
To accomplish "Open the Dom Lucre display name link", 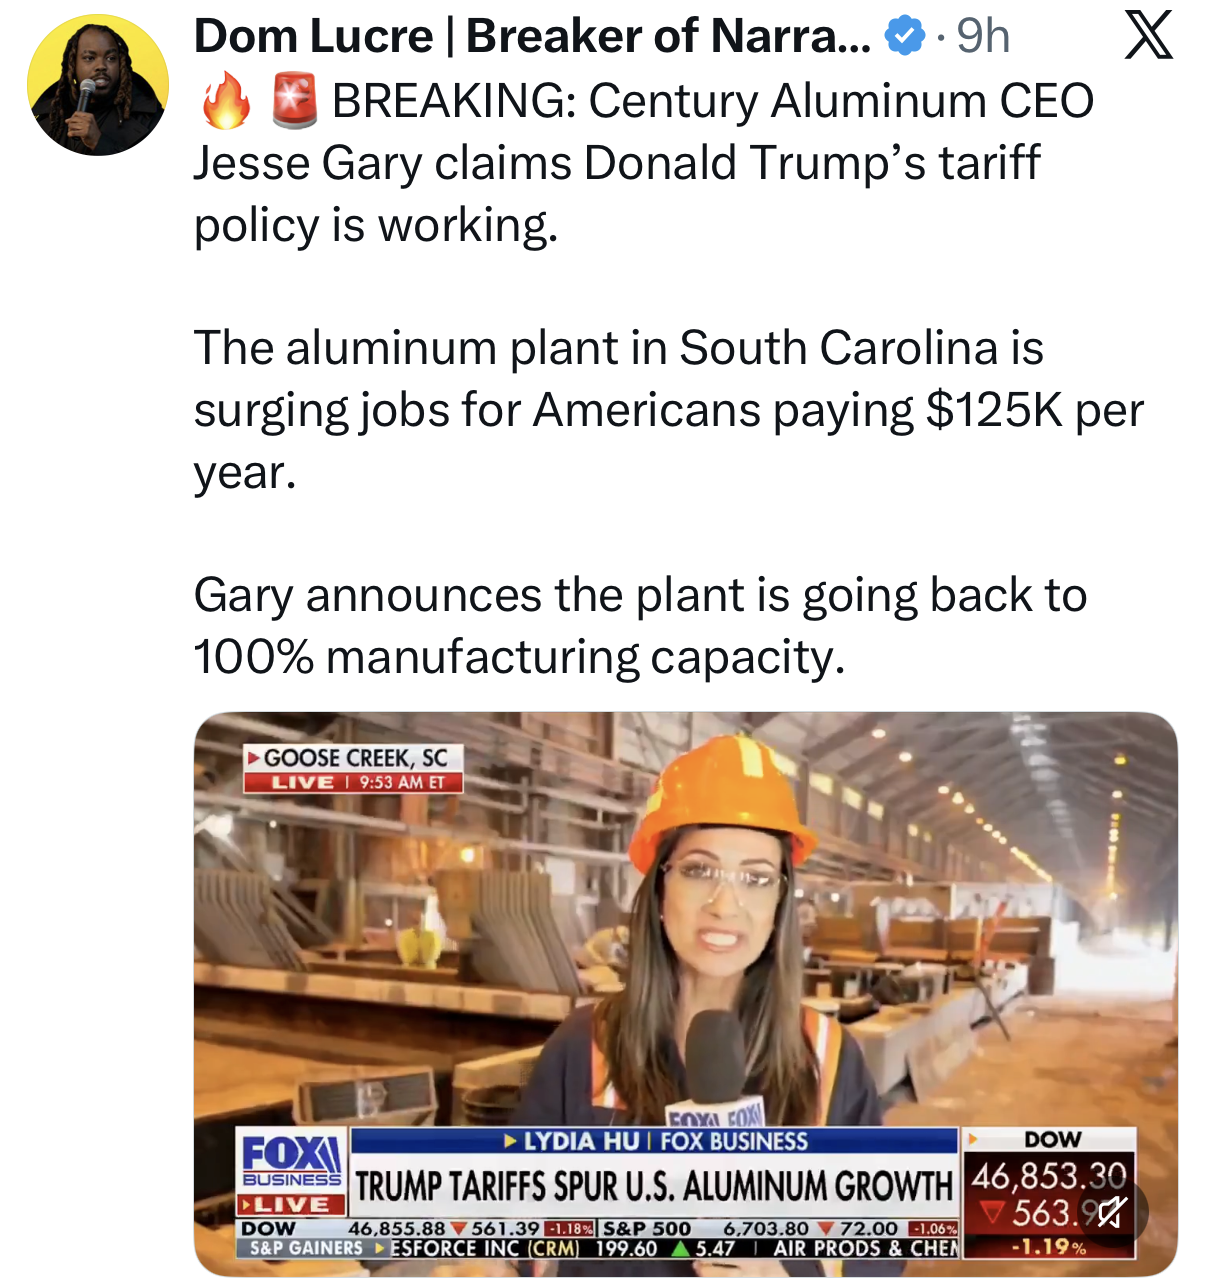I will [532, 37].
